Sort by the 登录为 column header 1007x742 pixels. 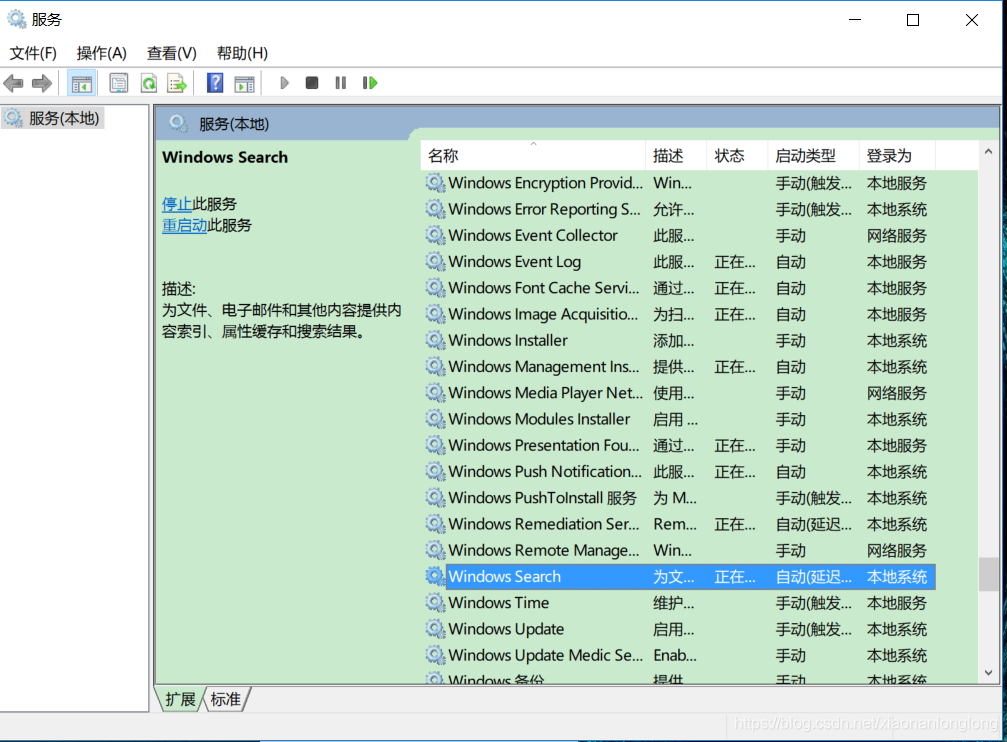point(897,155)
